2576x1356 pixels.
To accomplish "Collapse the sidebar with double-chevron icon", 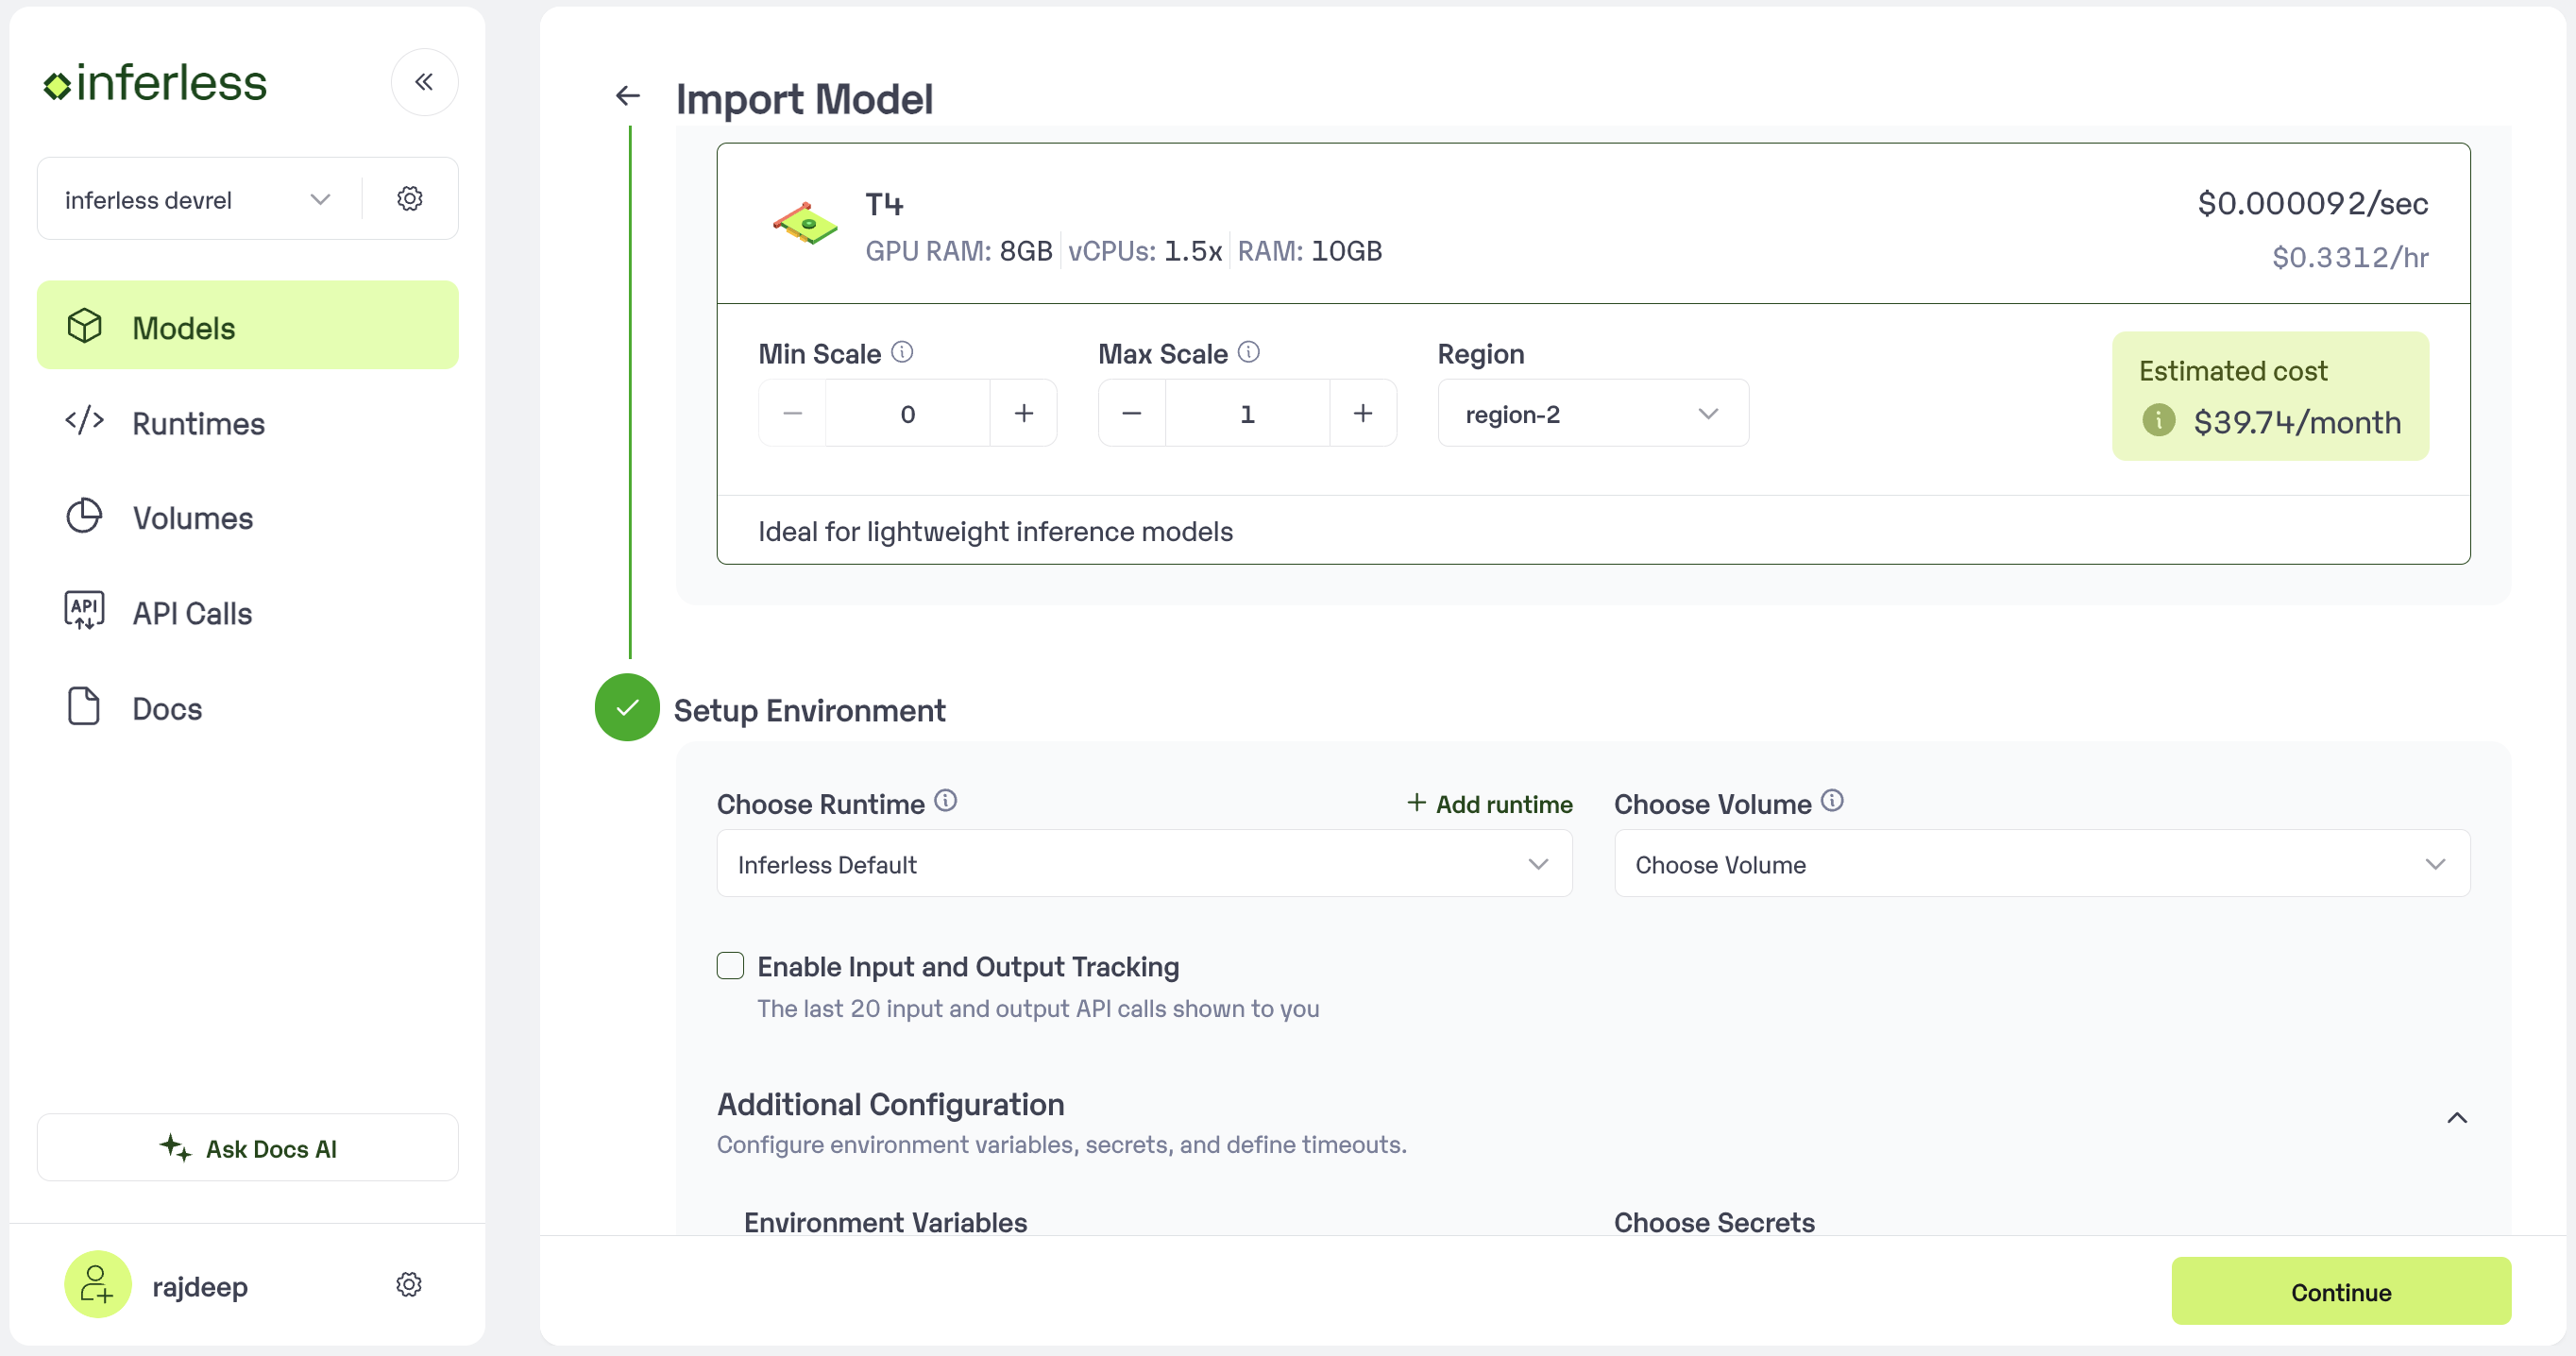I will coord(424,82).
